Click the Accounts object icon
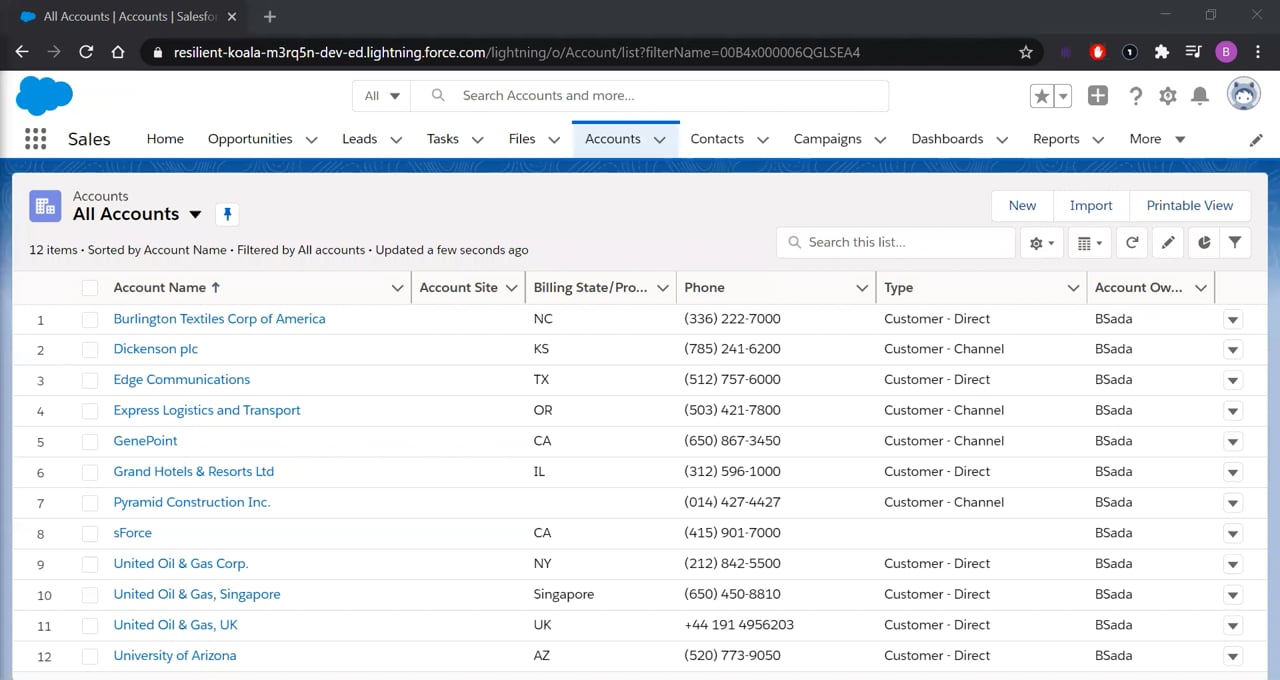Viewport: 1280px width, 680px height. [45, 205]
